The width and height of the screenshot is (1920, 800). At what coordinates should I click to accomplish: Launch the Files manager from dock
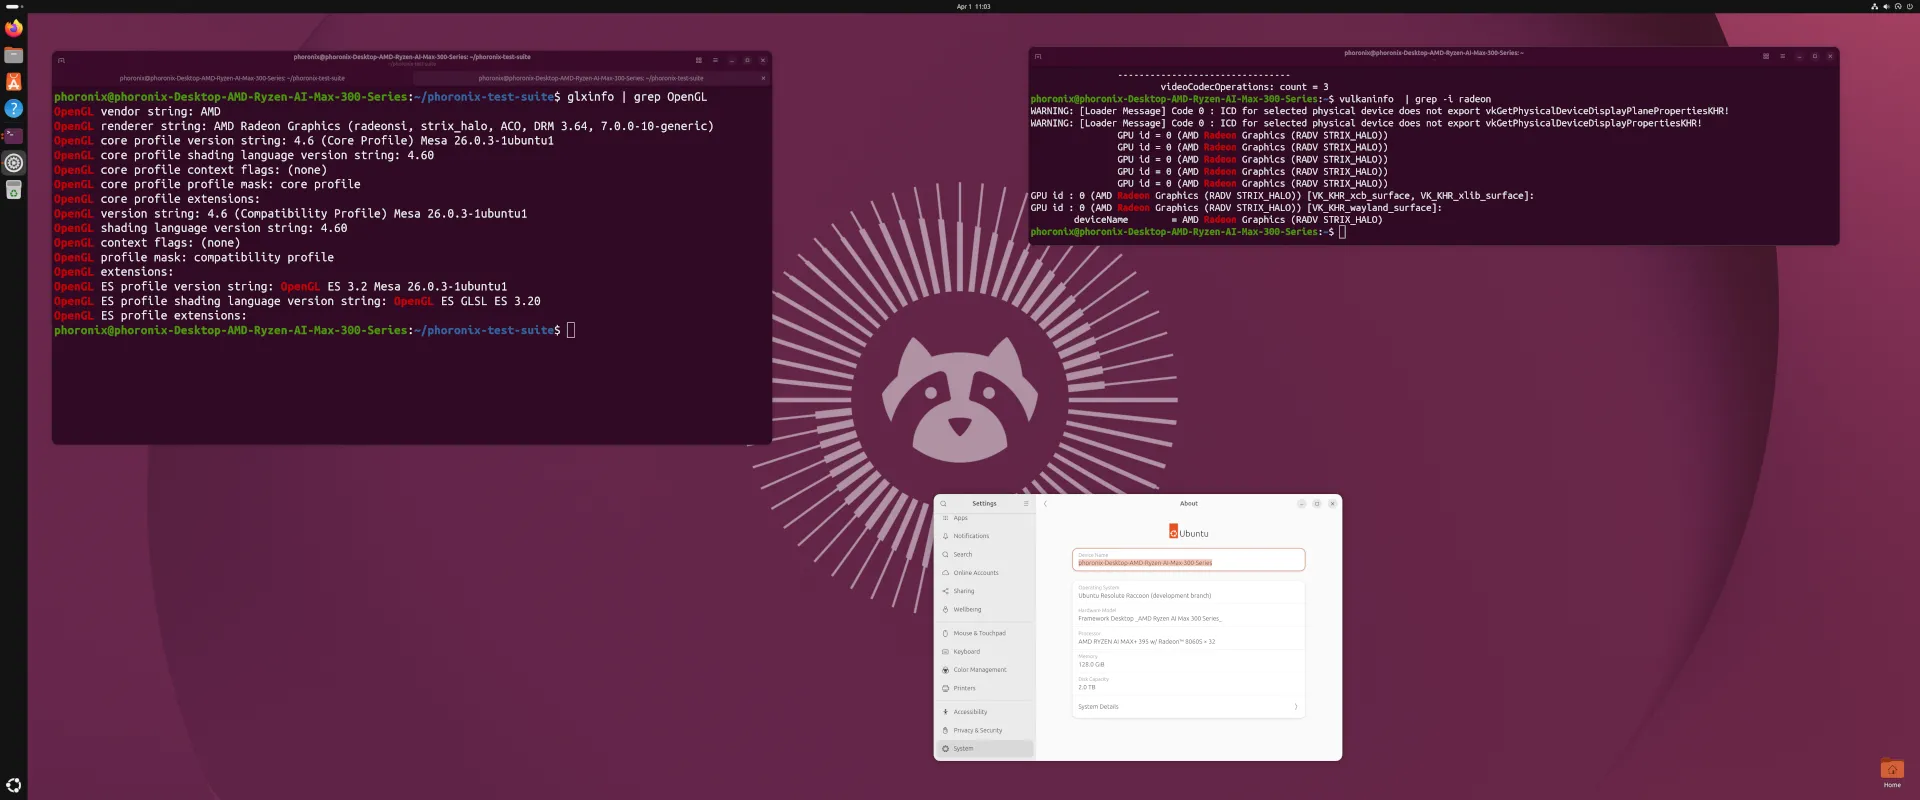14,56
